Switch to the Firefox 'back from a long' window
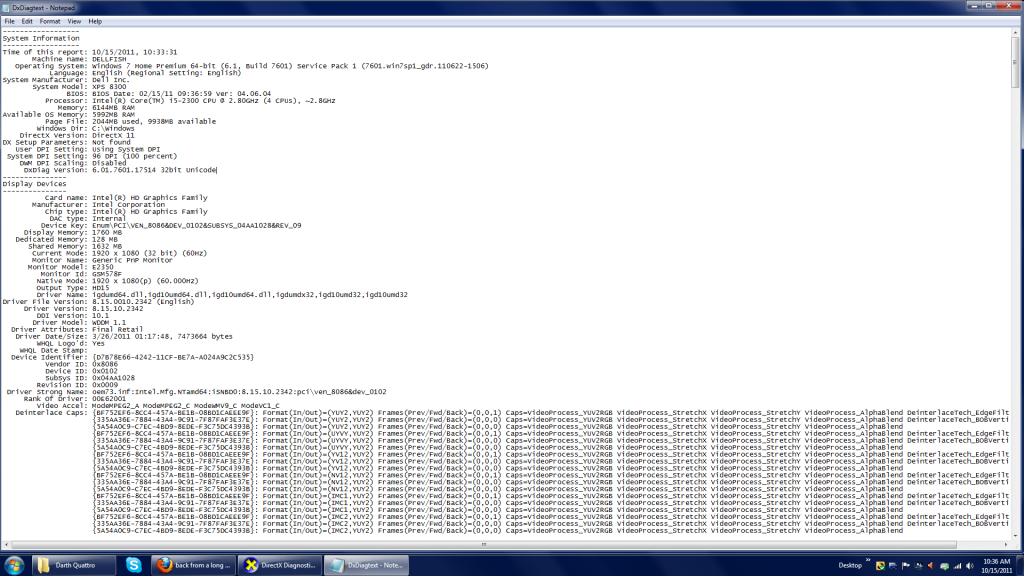The width and height of the screenshot is (1024, 576). 194,566
